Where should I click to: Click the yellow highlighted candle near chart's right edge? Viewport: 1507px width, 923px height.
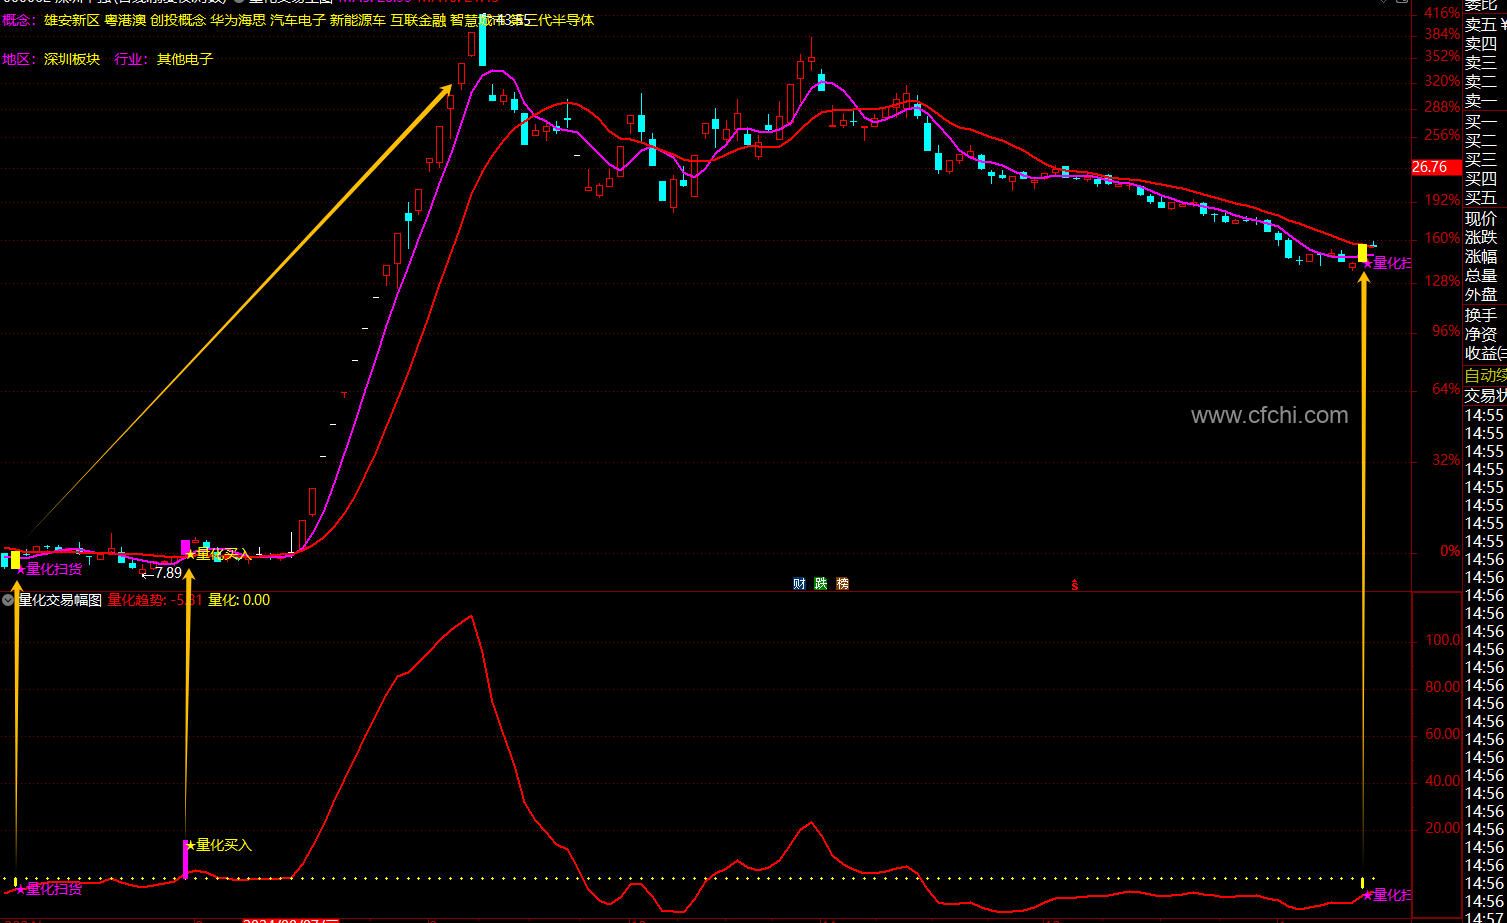1362,253
